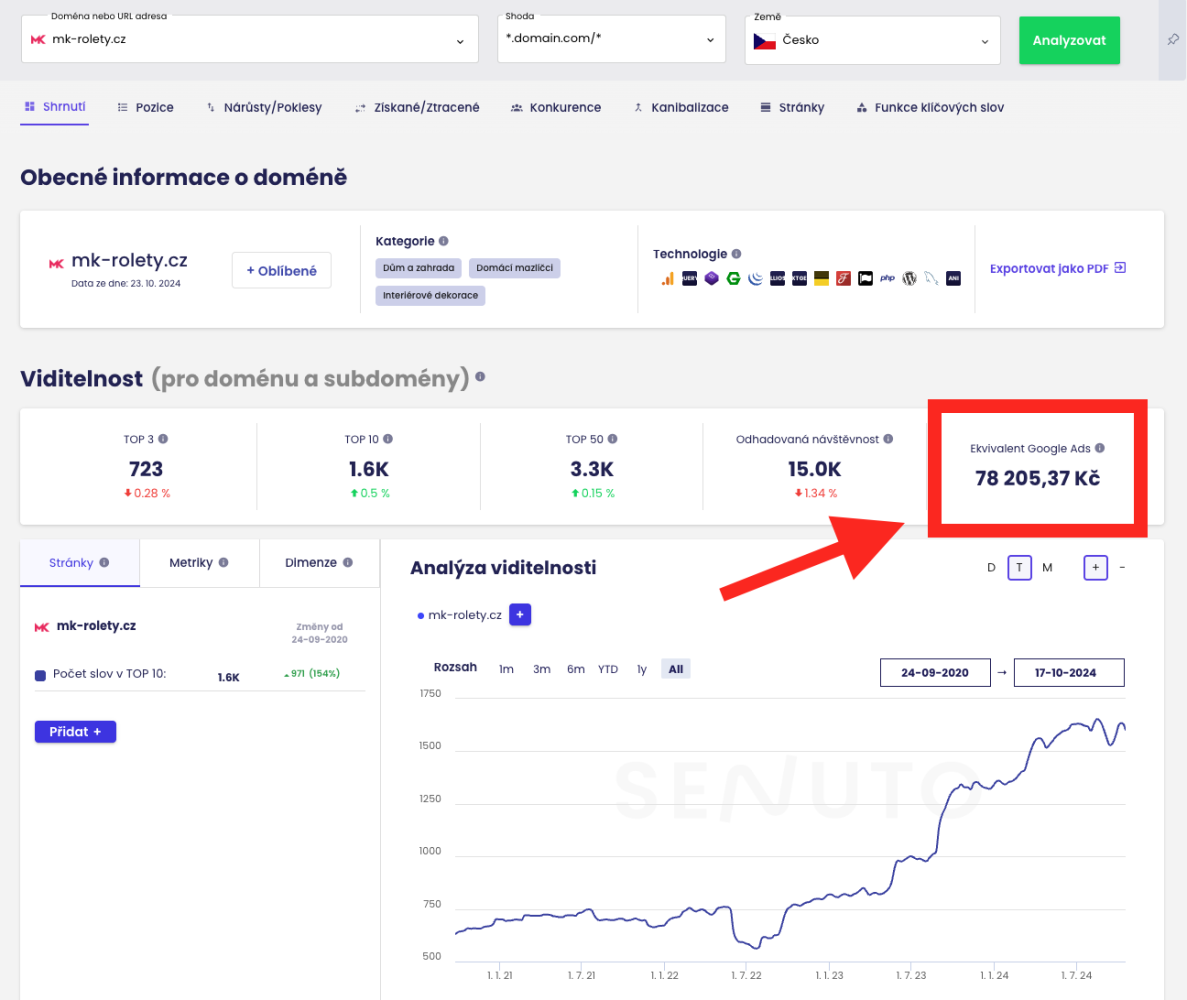The width and height of the screenshot is (1187, 1000).
Task: Click the start date field 24-09-2020
Action: pos(935,672)
